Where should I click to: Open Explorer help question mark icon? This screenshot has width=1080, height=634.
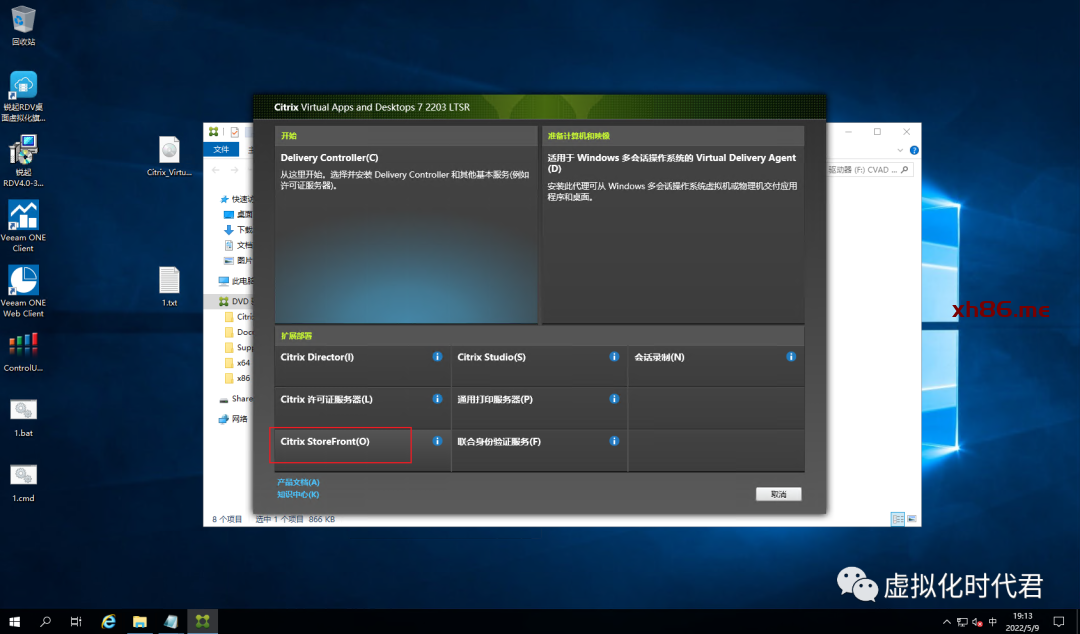(914, 150)
